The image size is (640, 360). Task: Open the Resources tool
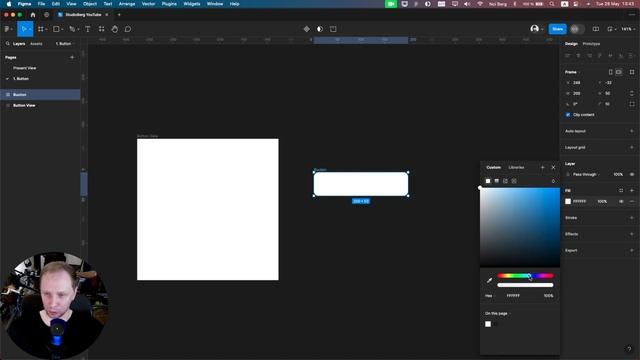[x=101, y=29]
